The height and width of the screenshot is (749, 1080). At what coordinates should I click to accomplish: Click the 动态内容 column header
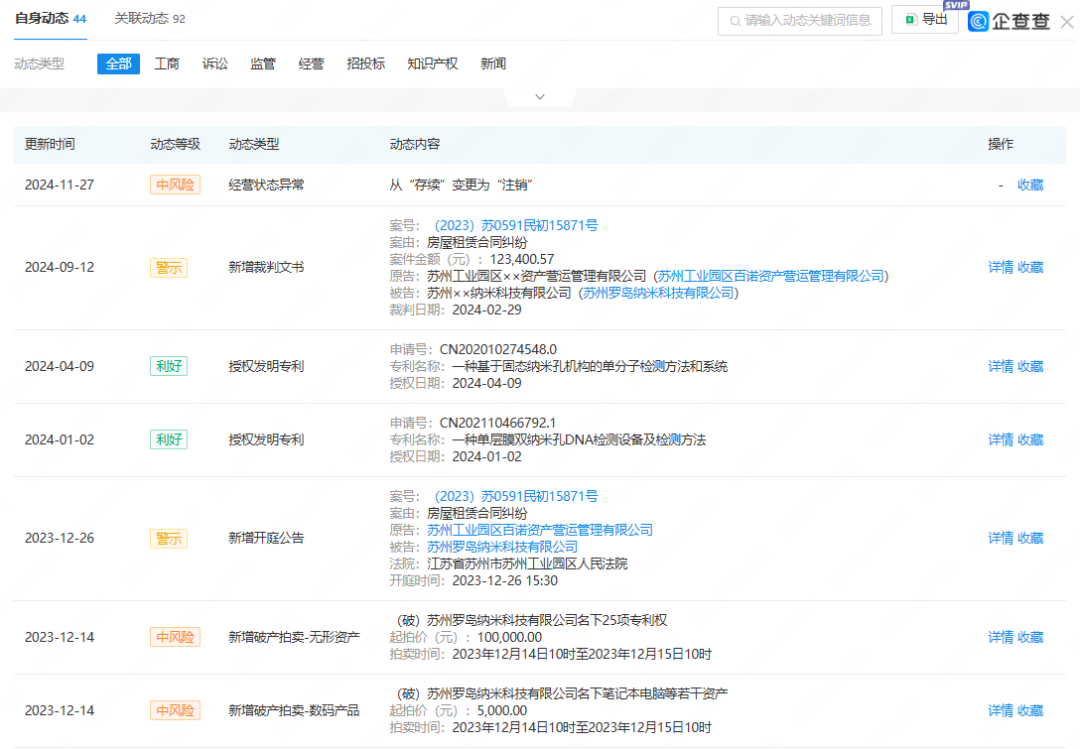coord(415,144)
